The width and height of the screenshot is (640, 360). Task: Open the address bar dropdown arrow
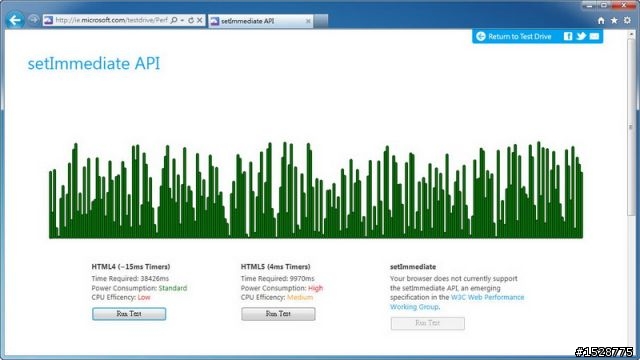click(x=182, y=20)
